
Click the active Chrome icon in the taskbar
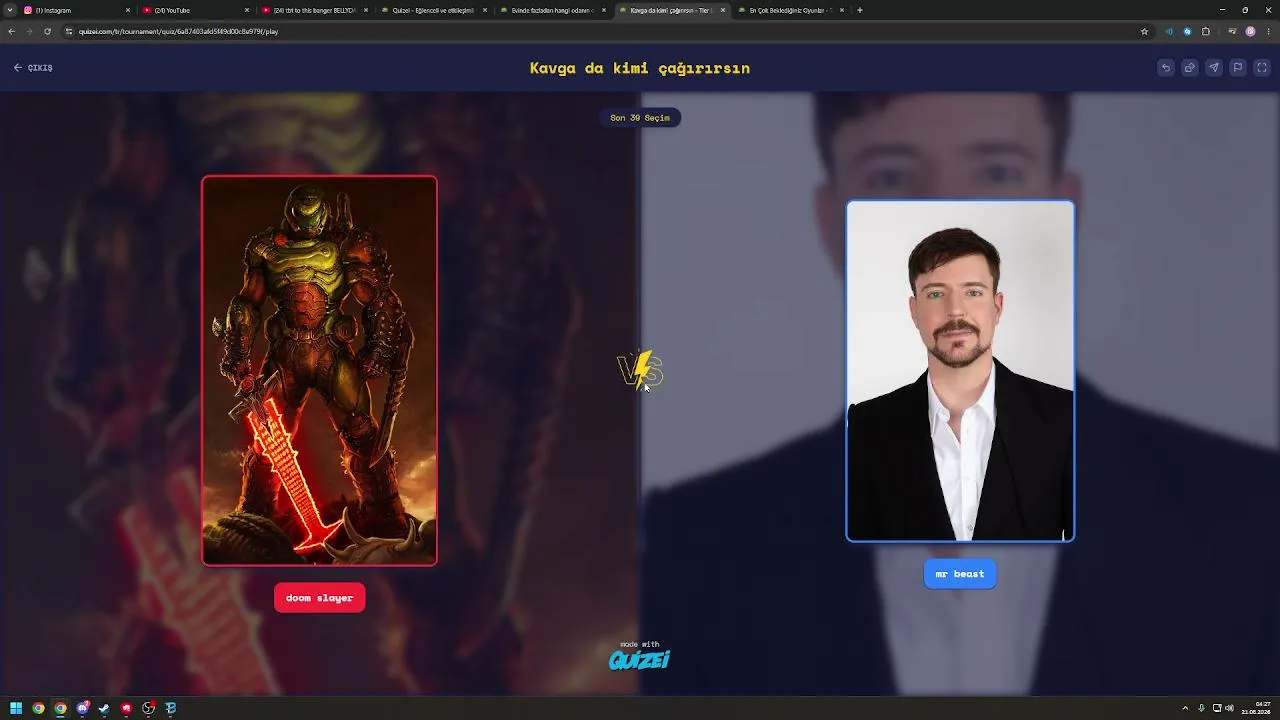[x=60, y=708]
